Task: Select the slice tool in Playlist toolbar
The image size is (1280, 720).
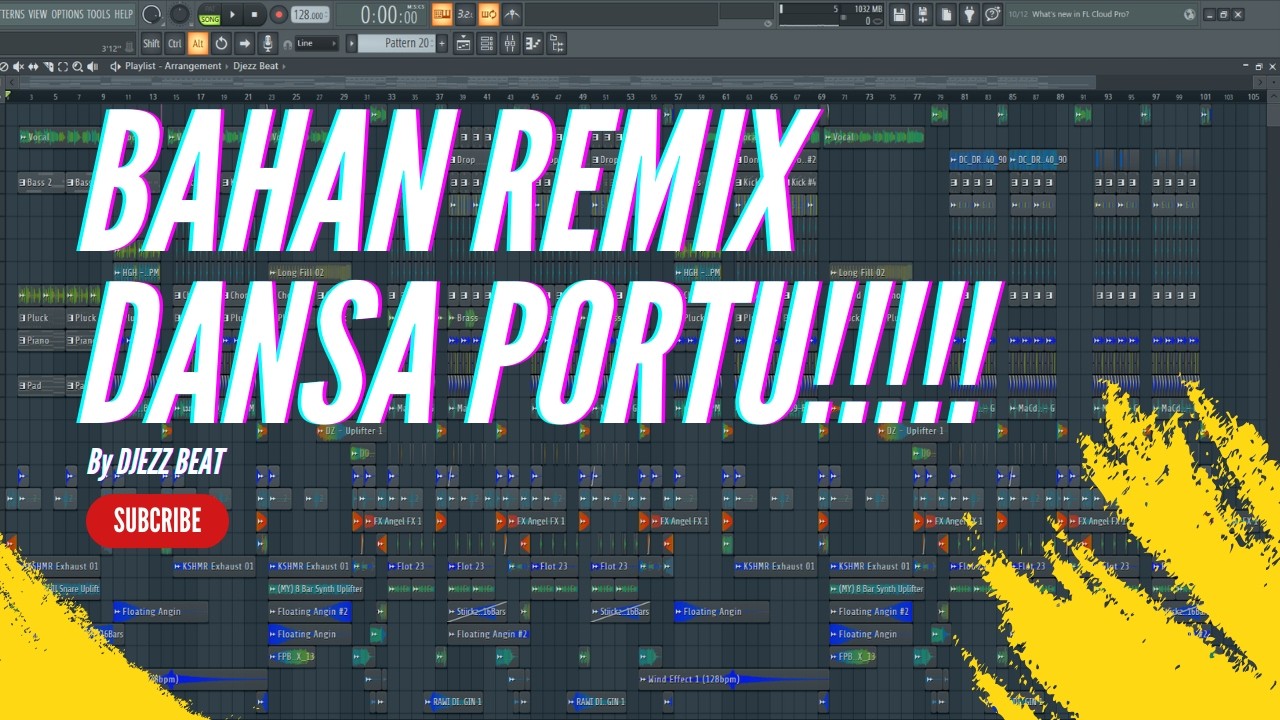Action: [48, 66]
